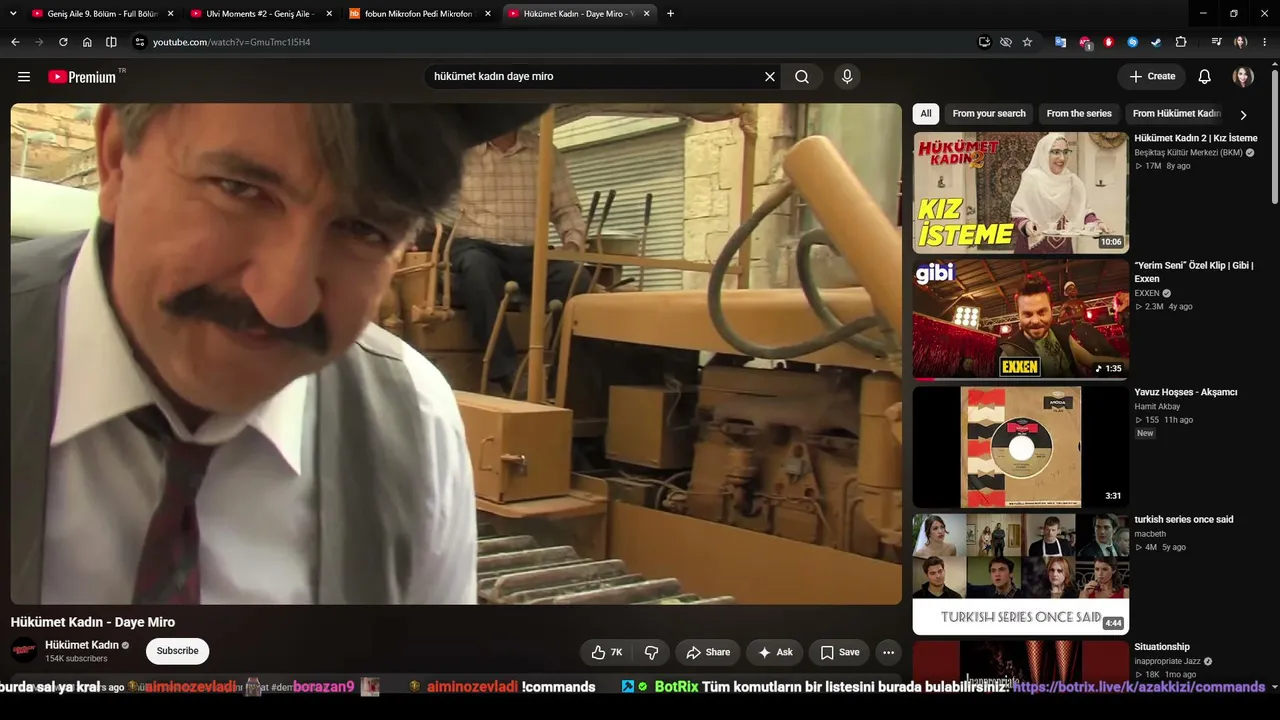Subscribe to Hükümet Kadın channel
This screenshot has height=720, width=1280.
[177, 651]
